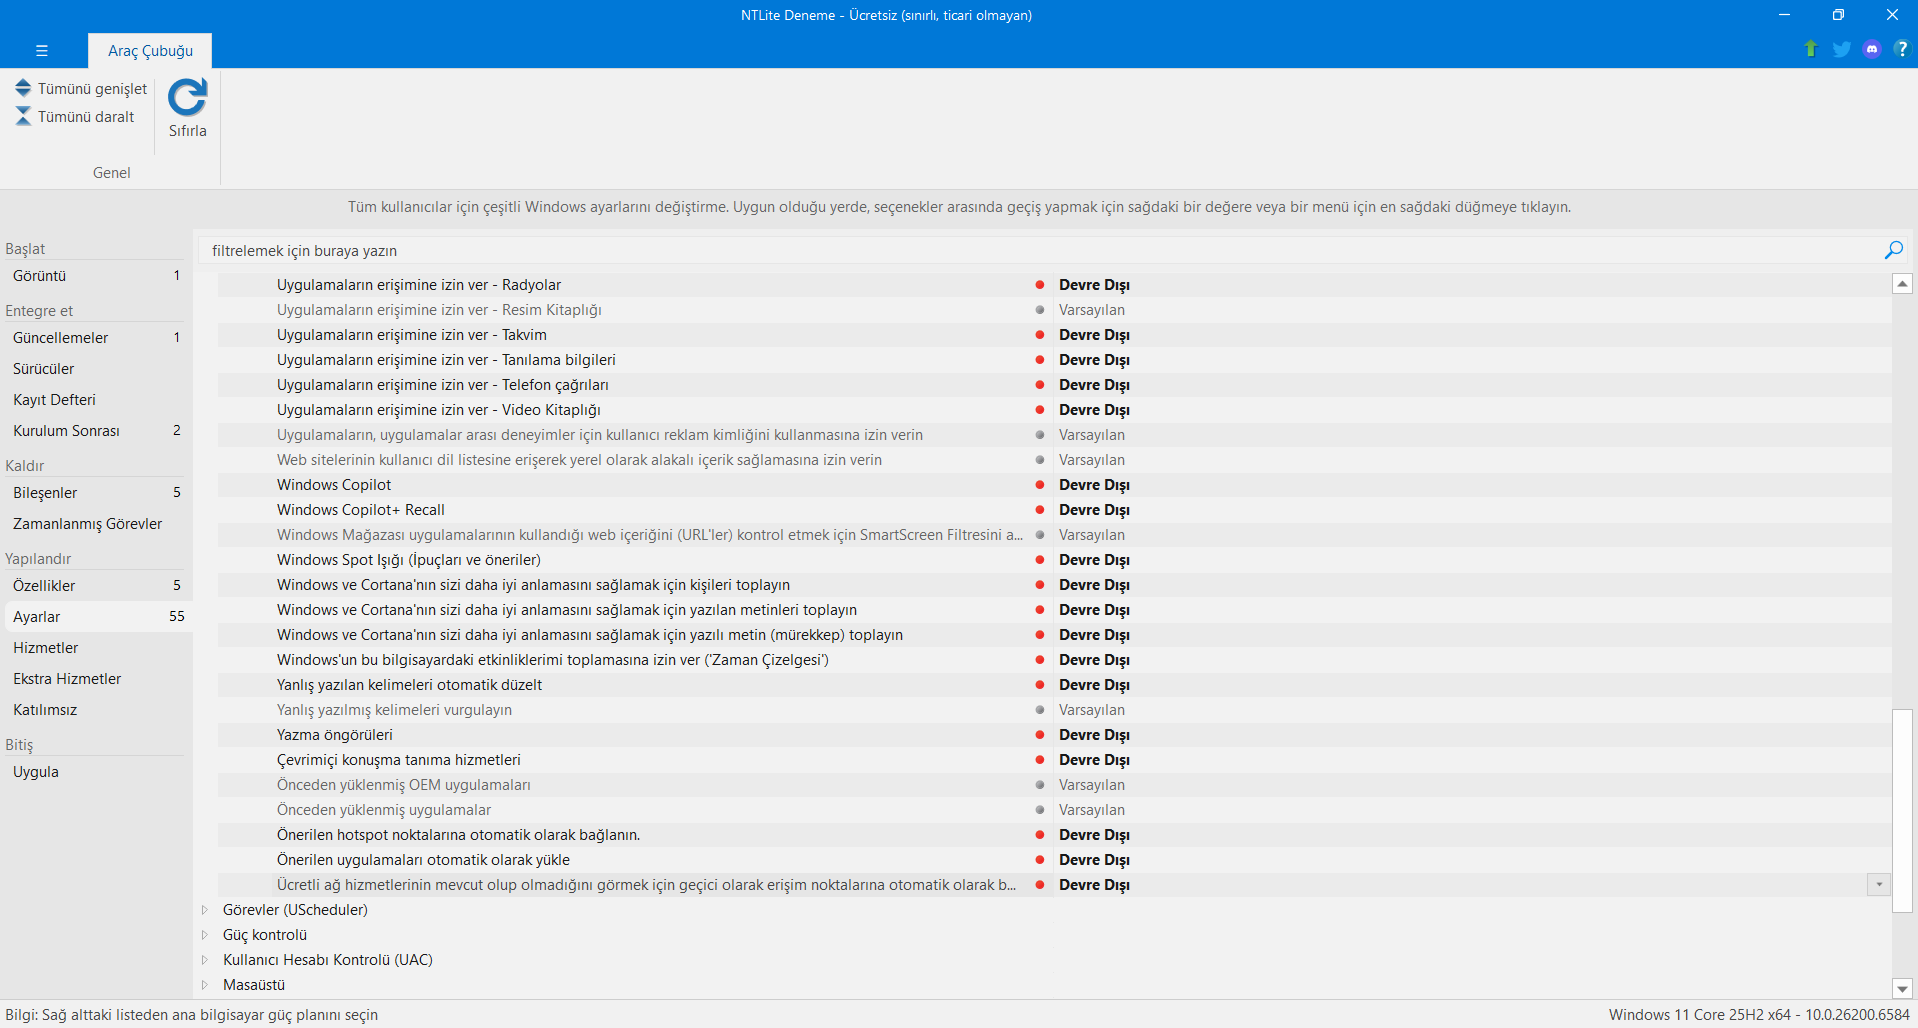
Task: Click Devre Dışı value for Zaman Çizelgesi row
Action: pyautogui.click(x=1094, y=660)
